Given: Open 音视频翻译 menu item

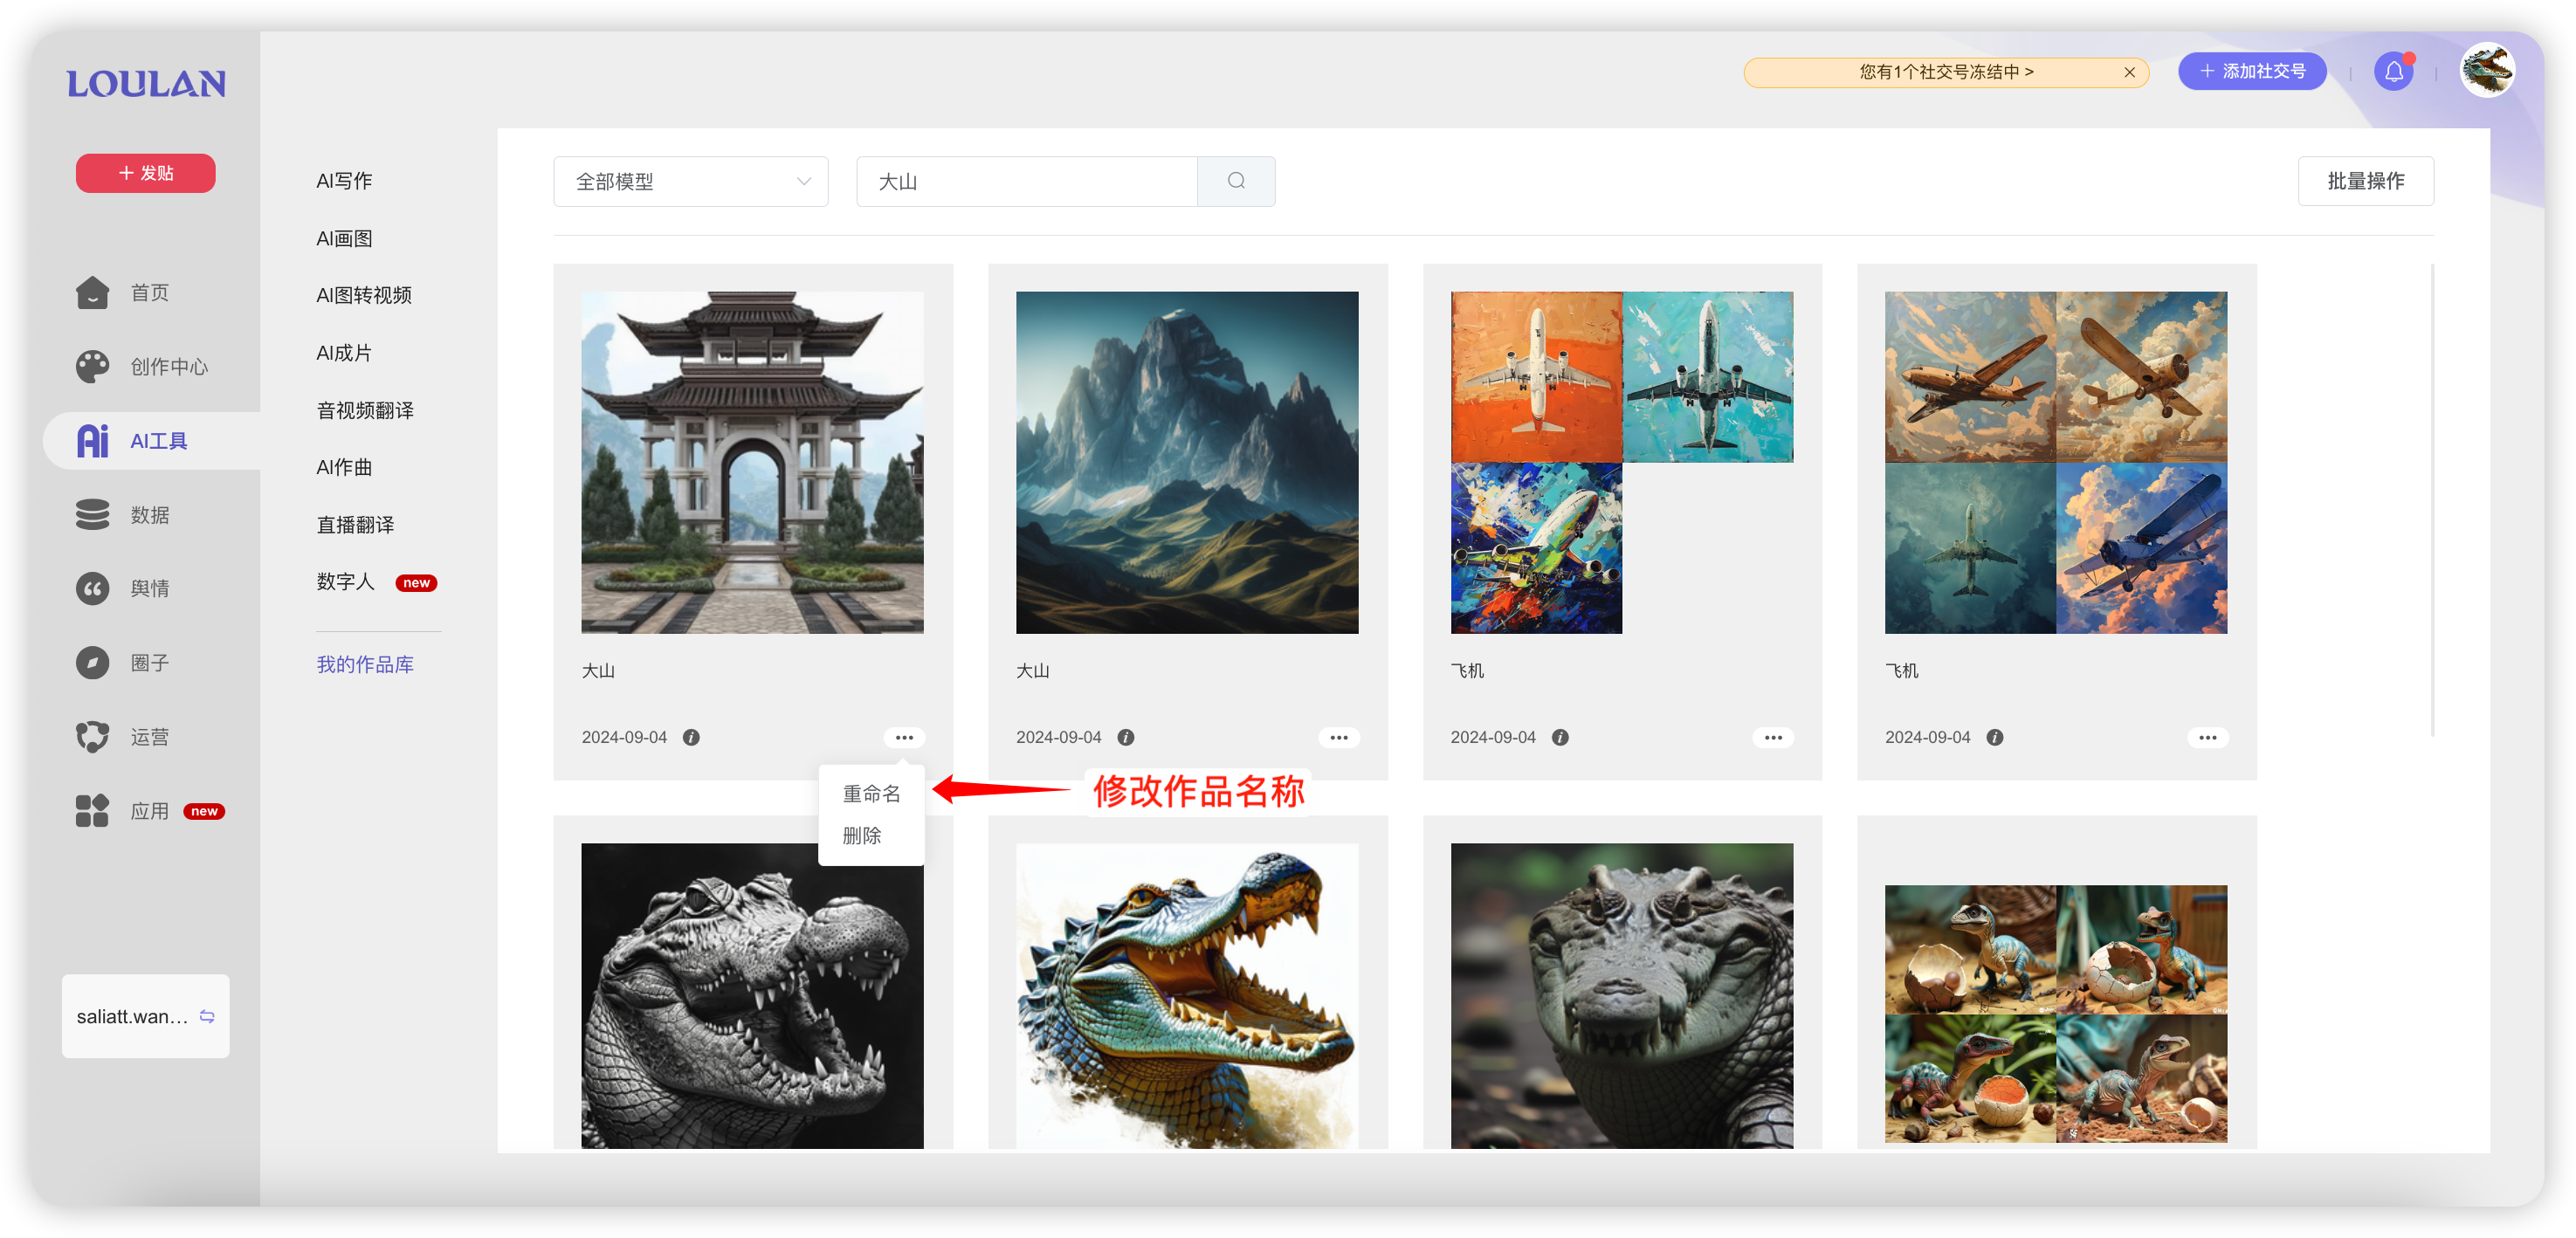Looking at the screenshot, I should pos(365,411).
